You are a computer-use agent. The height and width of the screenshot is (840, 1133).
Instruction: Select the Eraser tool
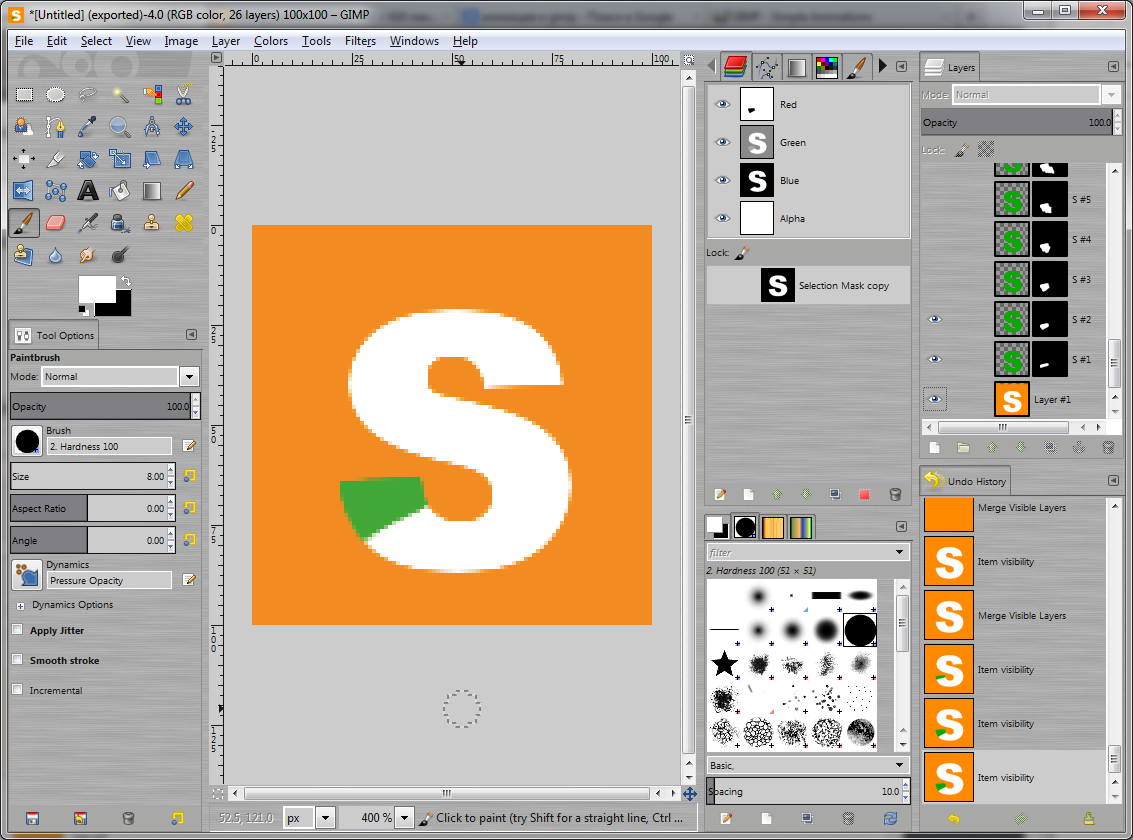pyautogui.click(x=56, y=223)
